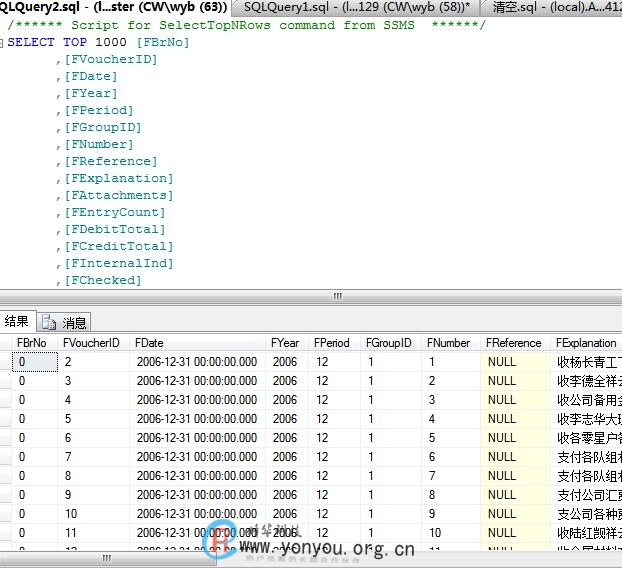Click the FExplanation column header
Screen dimensions: 622x568
click(586, 343)
